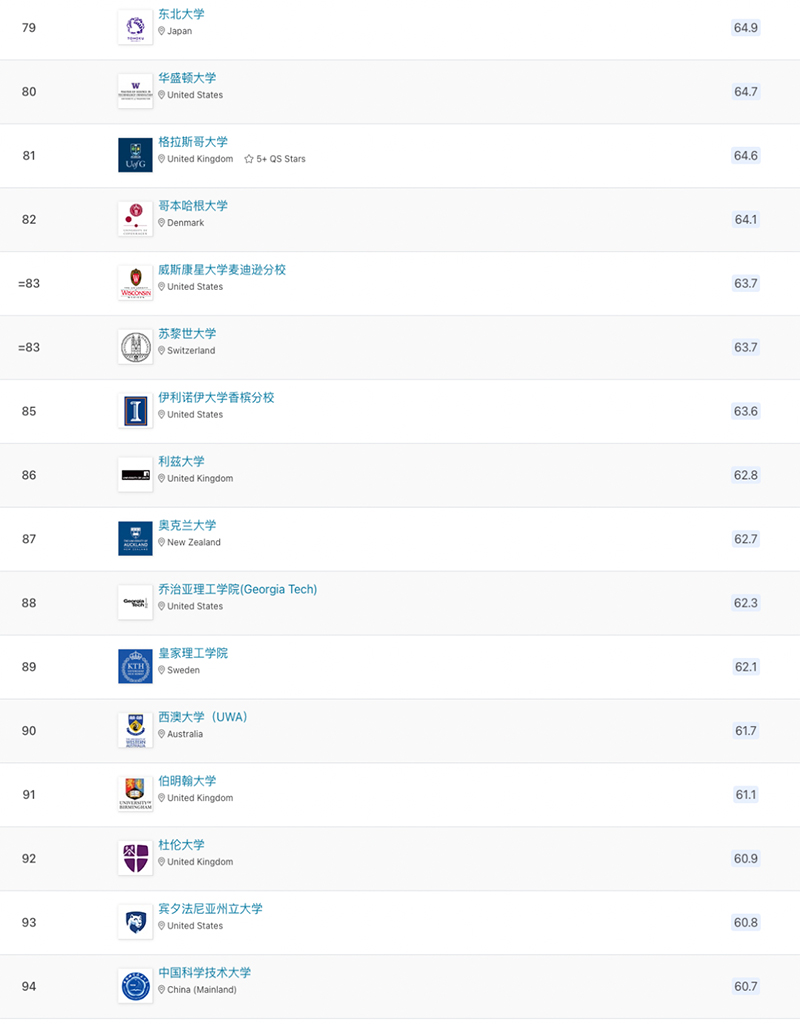Image resolution: width=800 pixels, height=1024 pixels.
Task: Click the Tohoku University logo
Action: (135, 27)
